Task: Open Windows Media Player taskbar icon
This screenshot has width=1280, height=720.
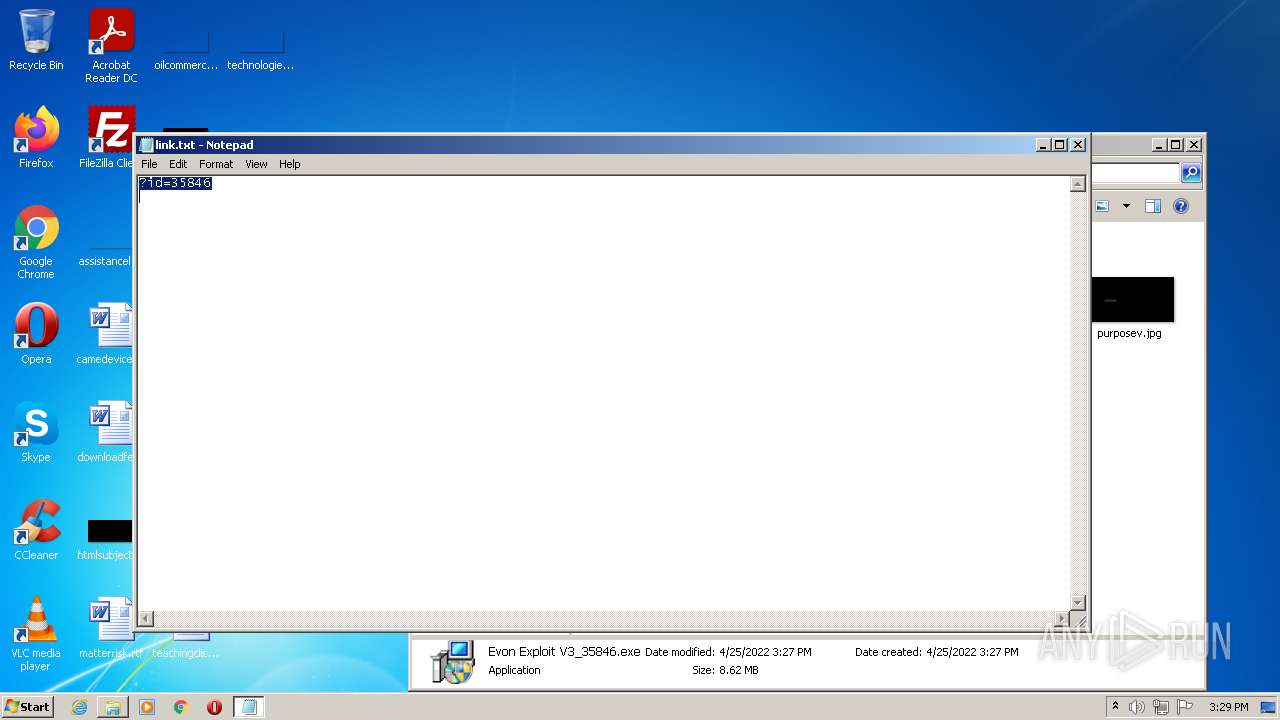Action: tap(147, 707)
